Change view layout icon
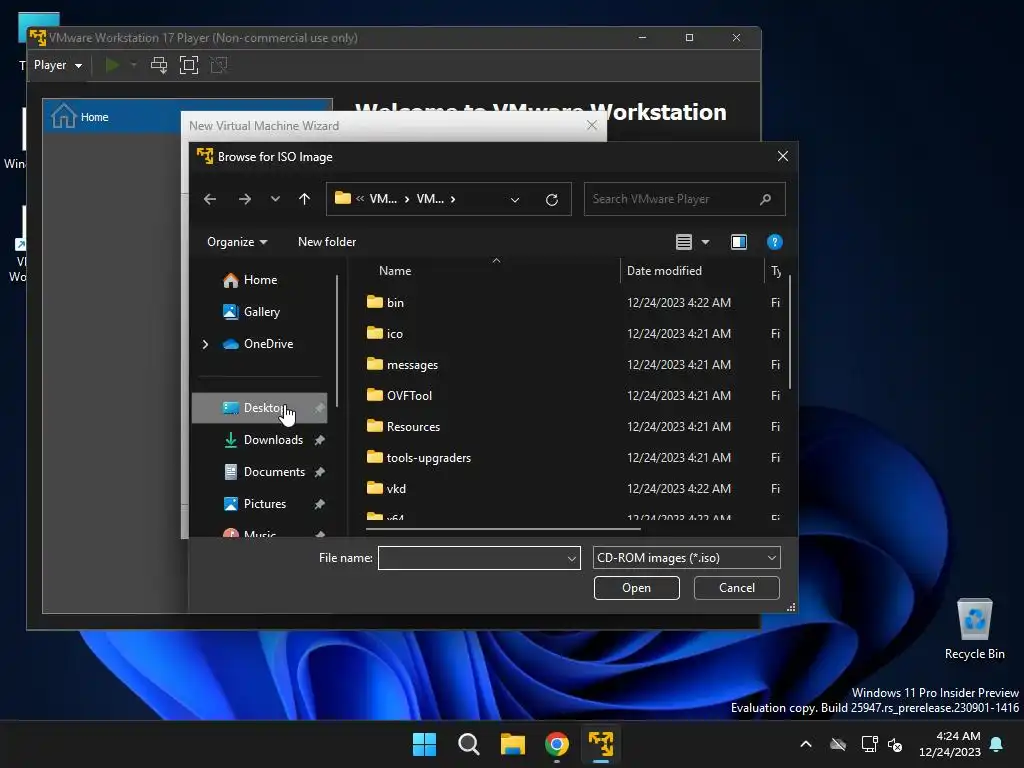 coord(684,242)
